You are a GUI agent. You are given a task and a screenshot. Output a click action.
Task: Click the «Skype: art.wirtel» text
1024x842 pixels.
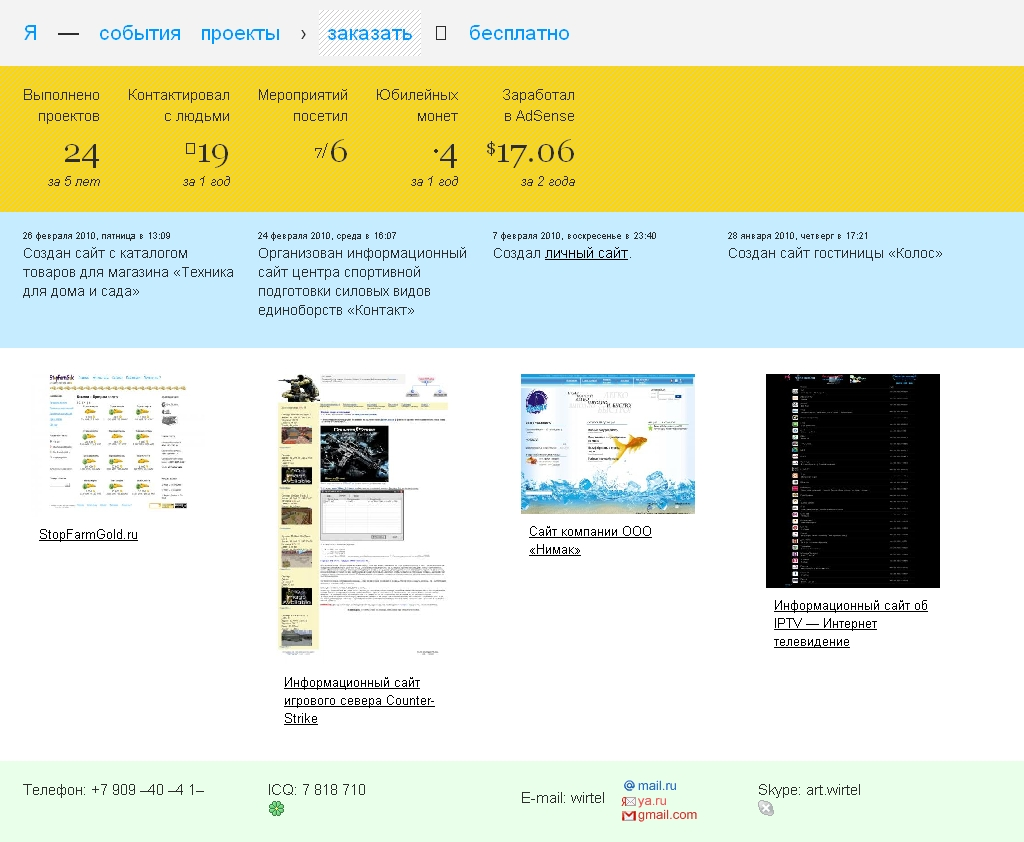point(809,790)
